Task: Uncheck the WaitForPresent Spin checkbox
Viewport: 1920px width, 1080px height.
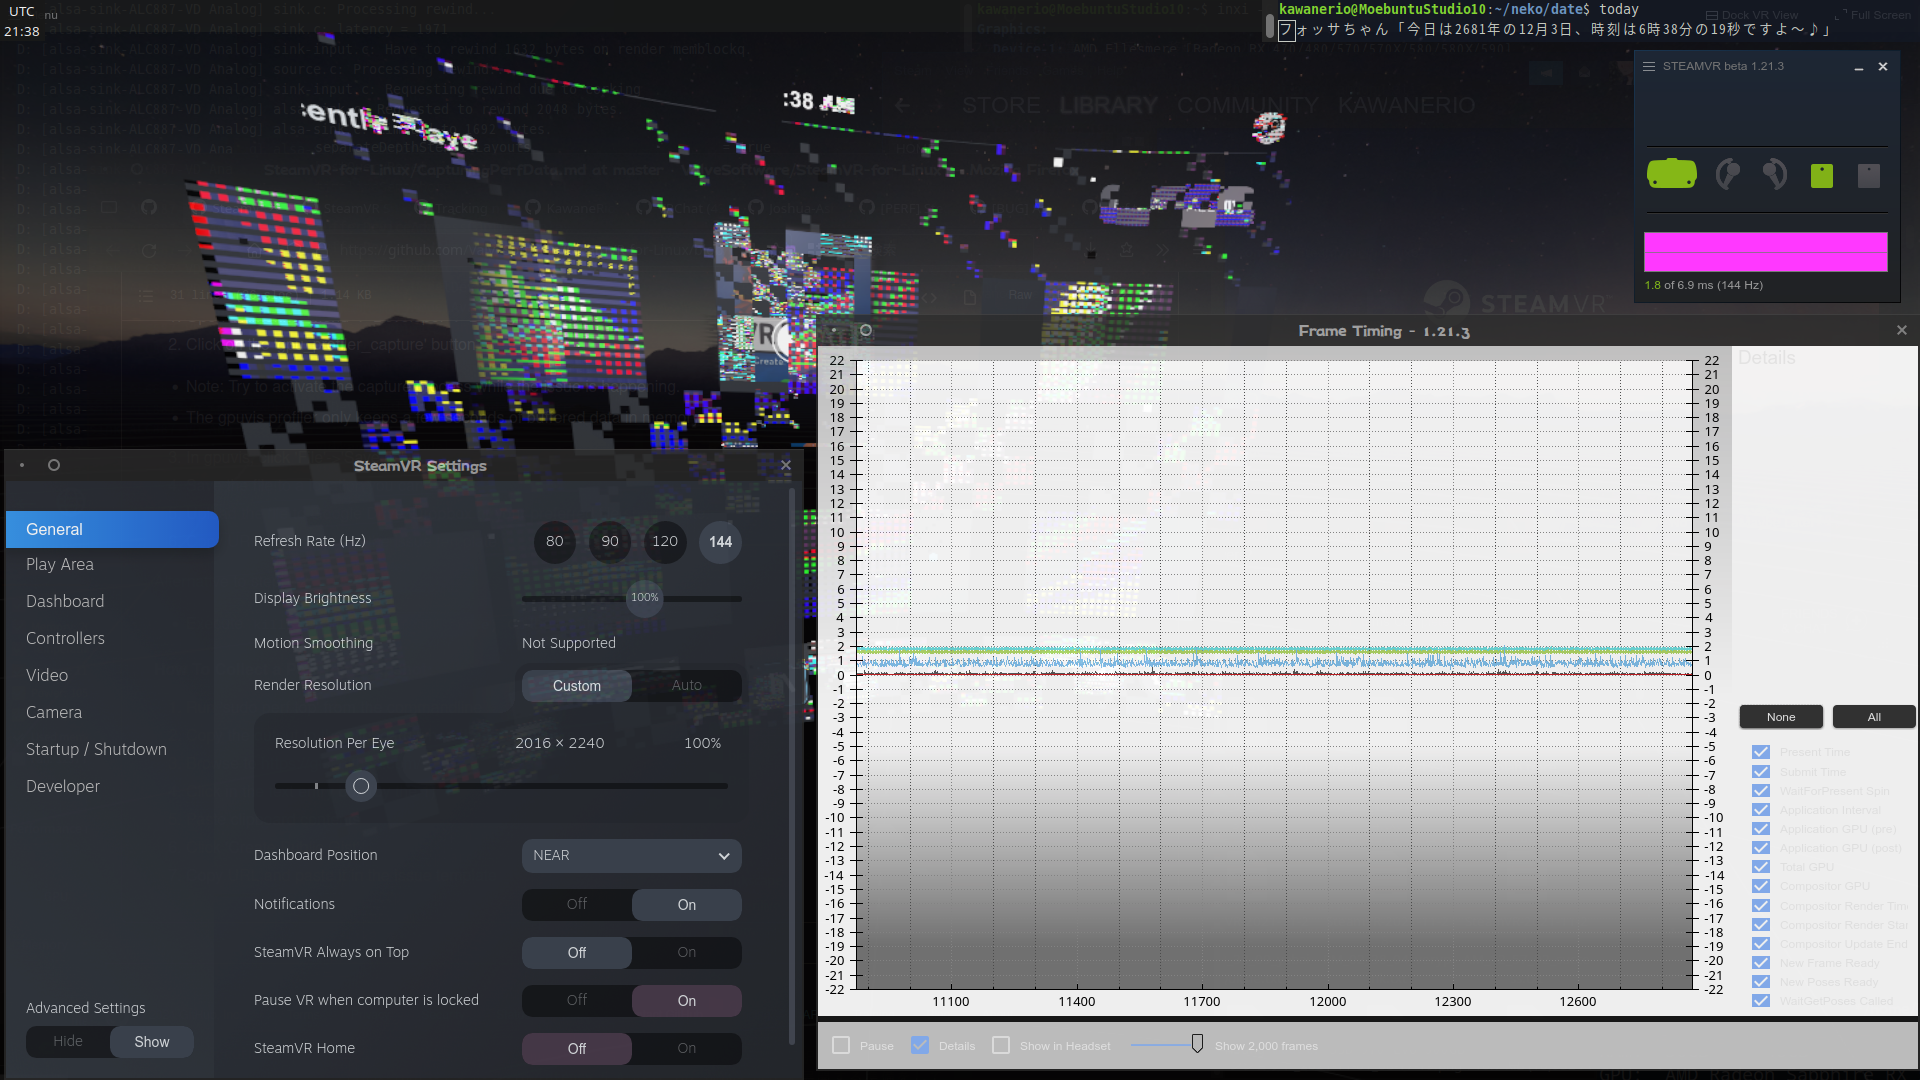Action: 1761,791
